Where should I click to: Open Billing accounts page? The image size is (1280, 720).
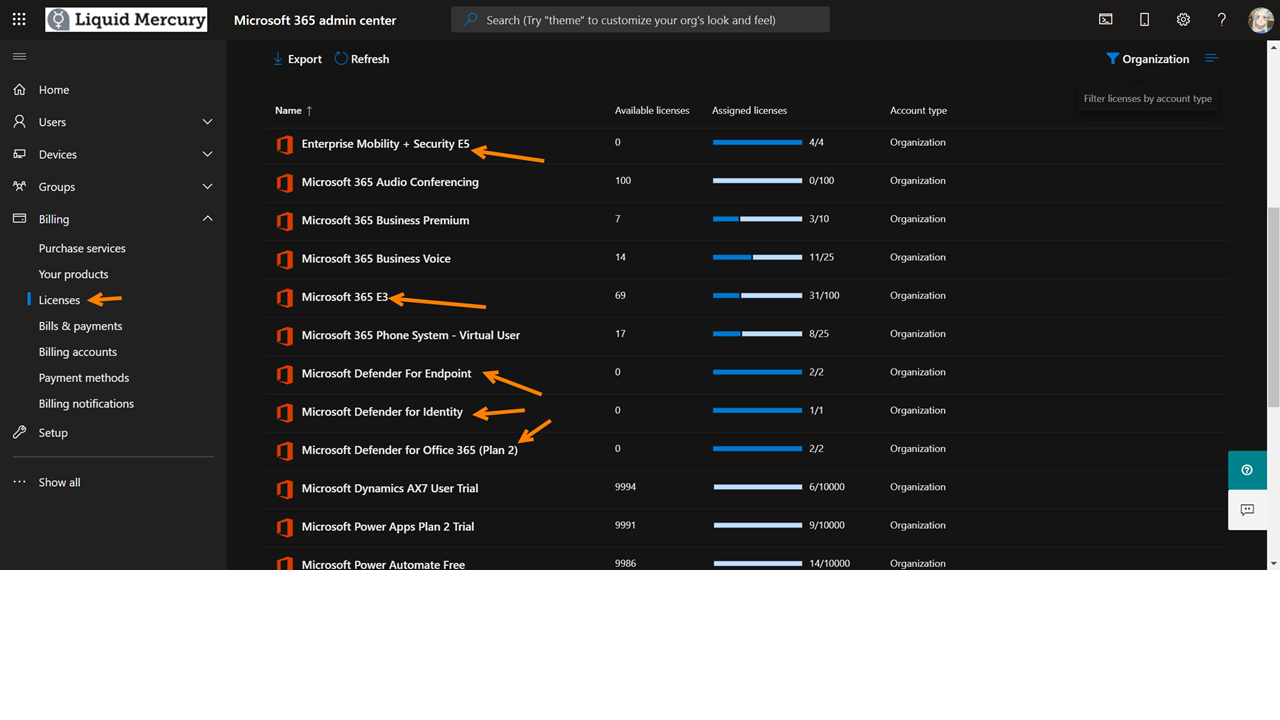click(x=77, y=352)
